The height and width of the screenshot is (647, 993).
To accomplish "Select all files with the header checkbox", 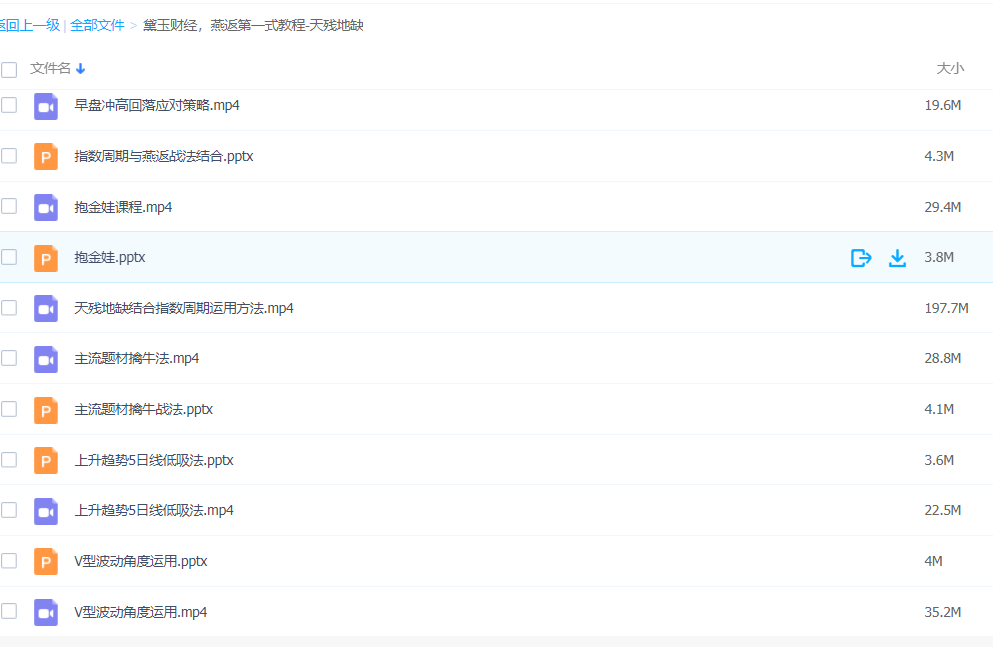I will click(9, 69).
